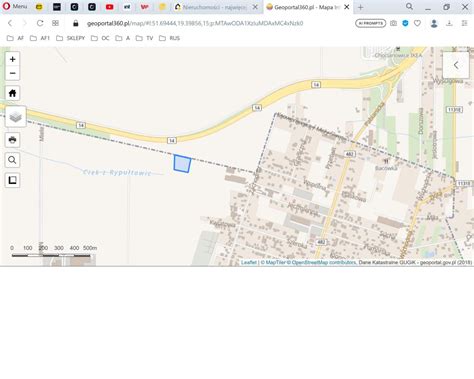Image resolution: width=474 pixels, height=379 pixels.
Task: Open the YouTube pinned tab
Action: tap(109, 7)
